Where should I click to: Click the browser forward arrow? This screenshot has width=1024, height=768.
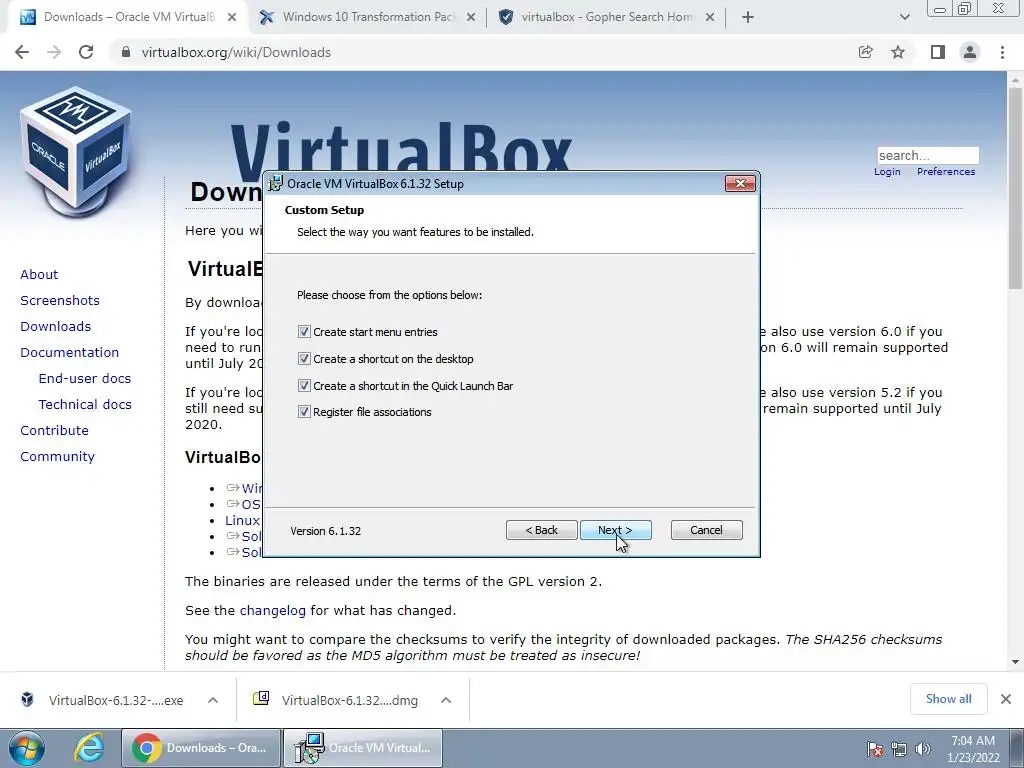[x=54, y=52]
